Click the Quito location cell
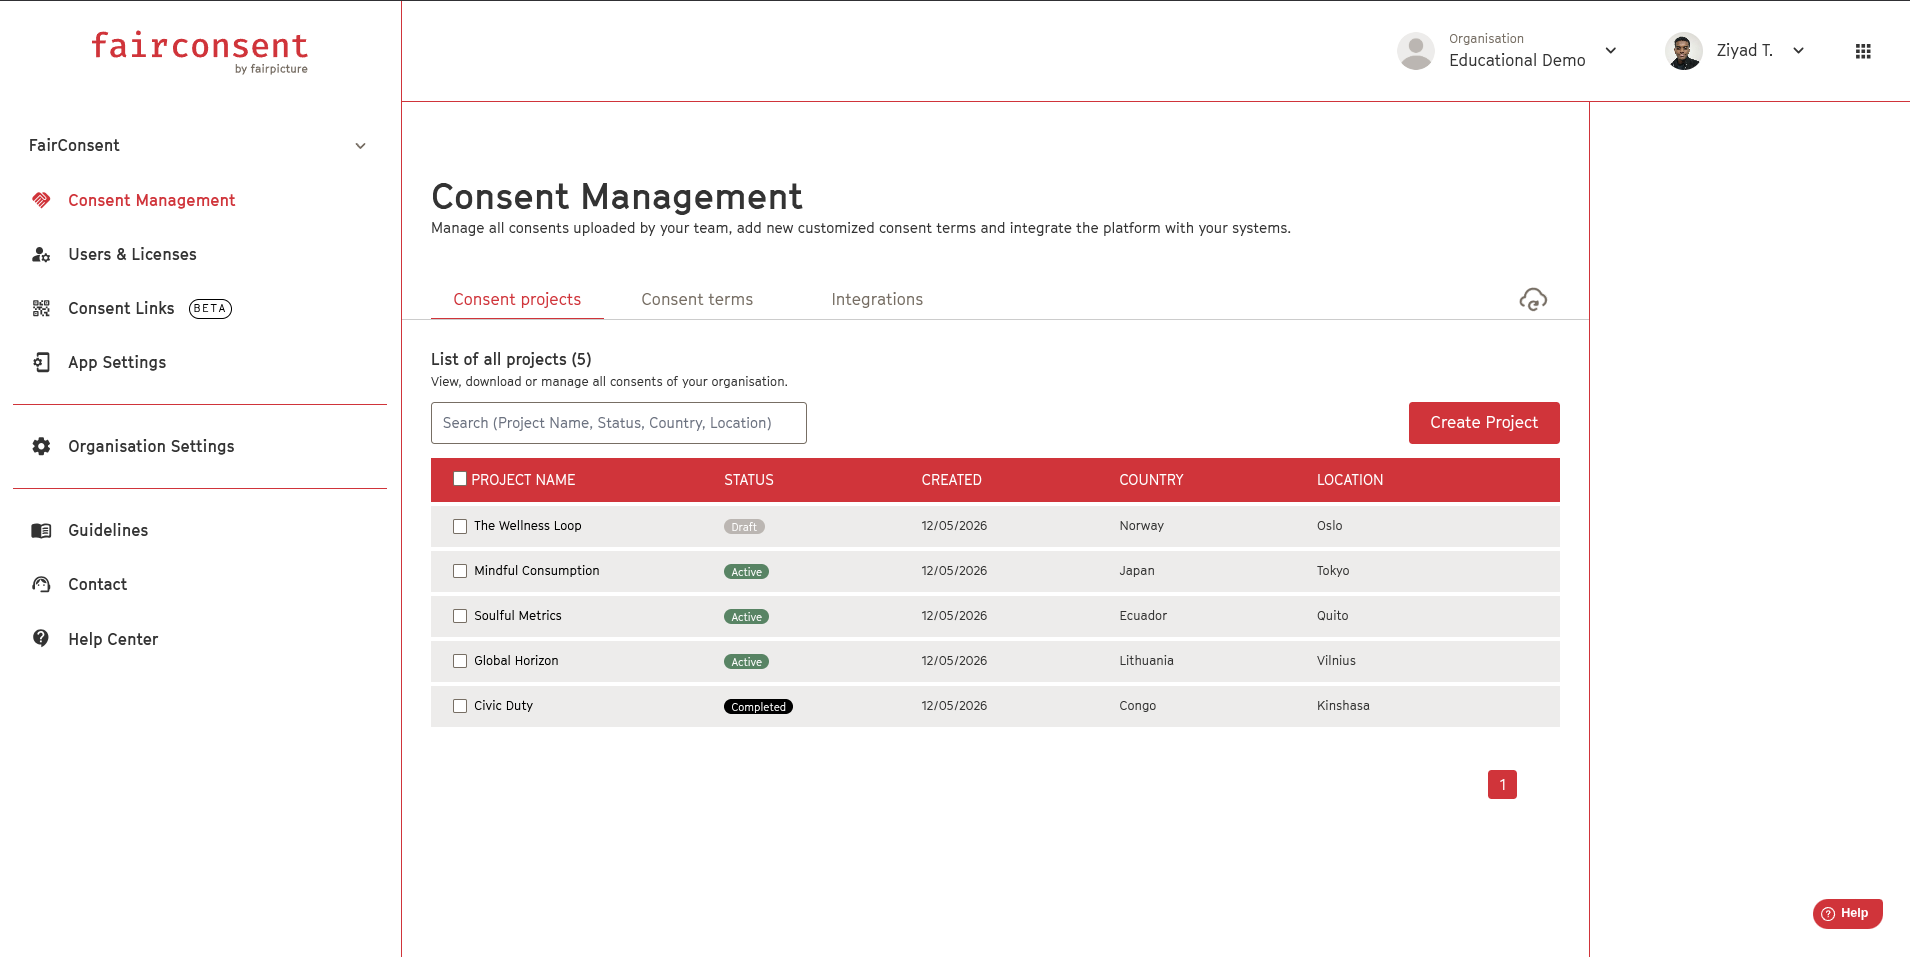1910x957 pixels. pyautogui.click(x=1332, y=616)
